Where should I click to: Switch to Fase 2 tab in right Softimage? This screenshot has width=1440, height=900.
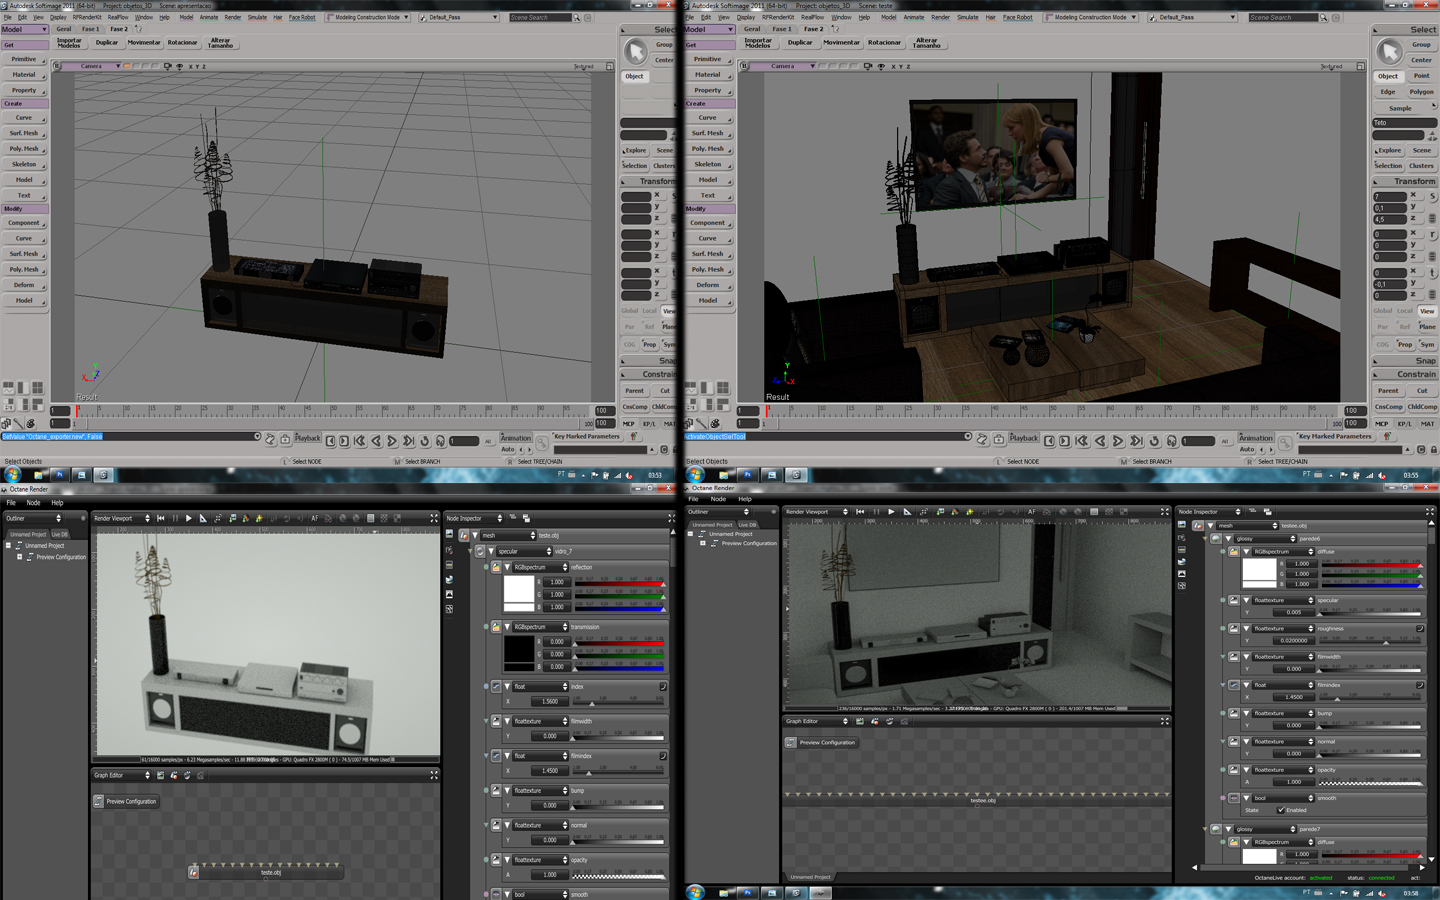click(x=814, y=29)
